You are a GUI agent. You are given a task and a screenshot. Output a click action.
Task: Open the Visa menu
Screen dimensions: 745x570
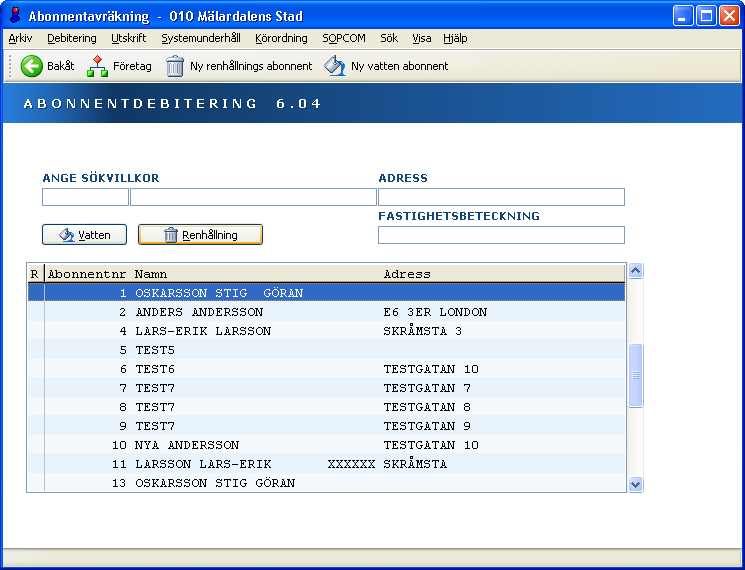[x=421, y=38]
